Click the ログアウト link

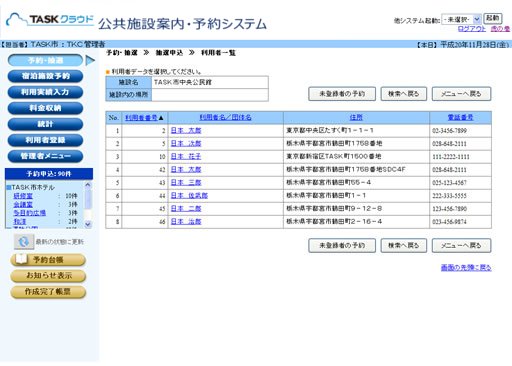click(472, 29)
